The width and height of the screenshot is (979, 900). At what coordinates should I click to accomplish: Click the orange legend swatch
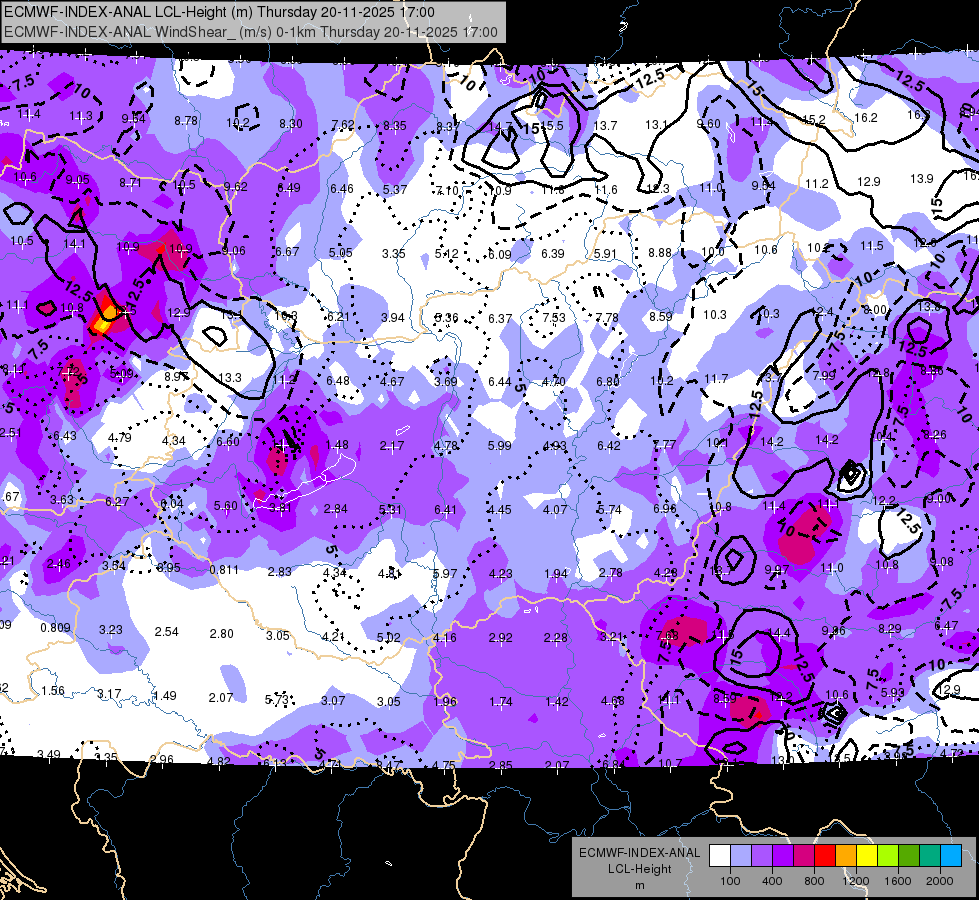point(846,856)
